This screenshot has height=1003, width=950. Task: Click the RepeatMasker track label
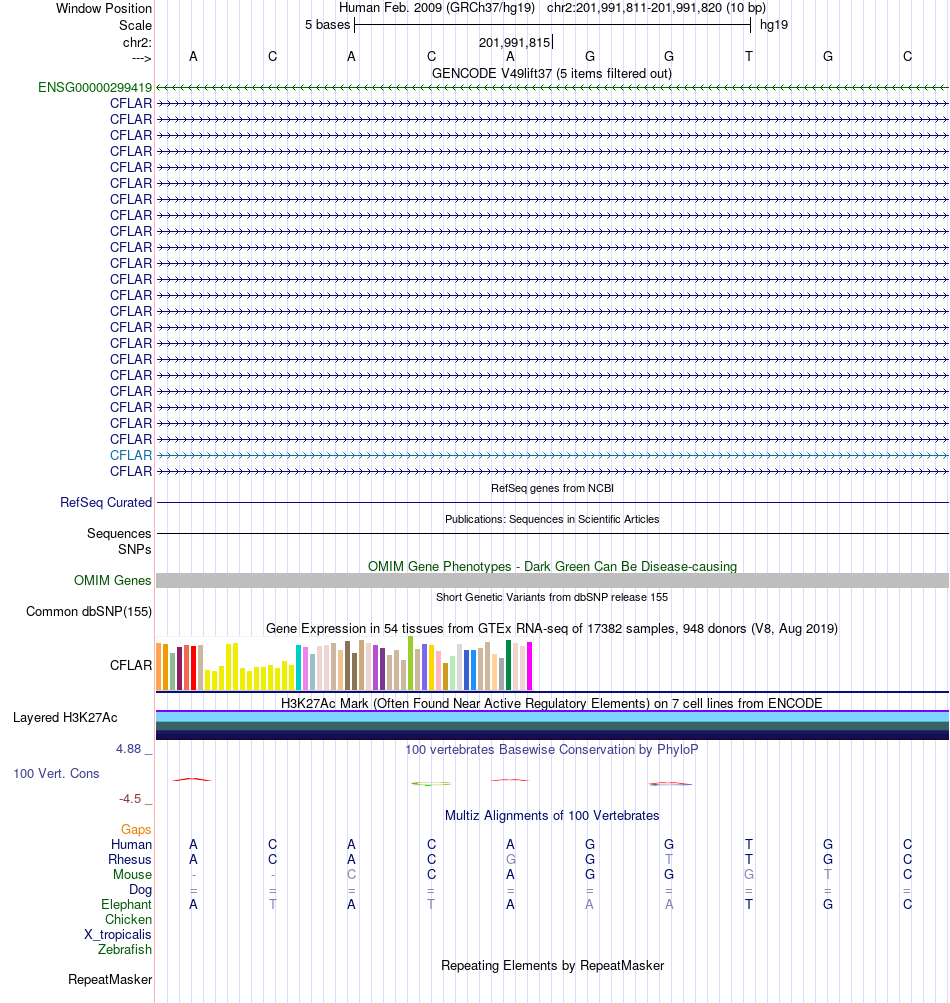tap(110, 980)
